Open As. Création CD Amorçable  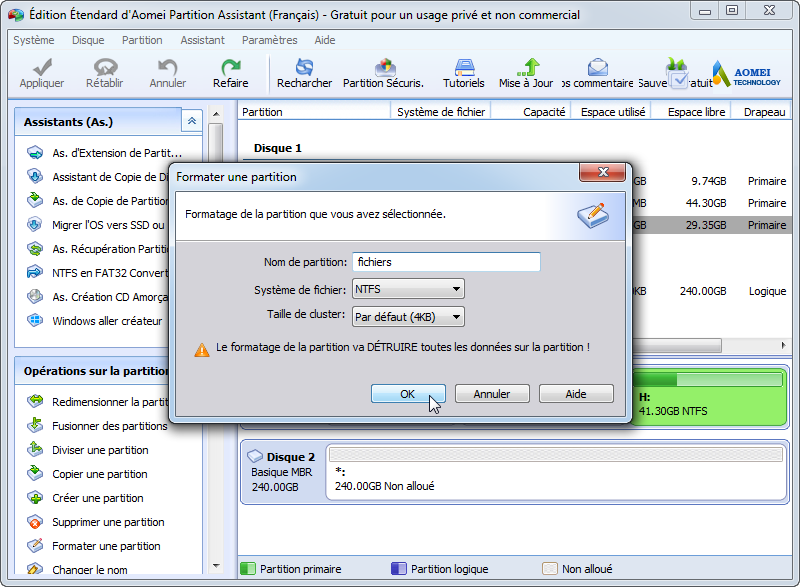98,297
